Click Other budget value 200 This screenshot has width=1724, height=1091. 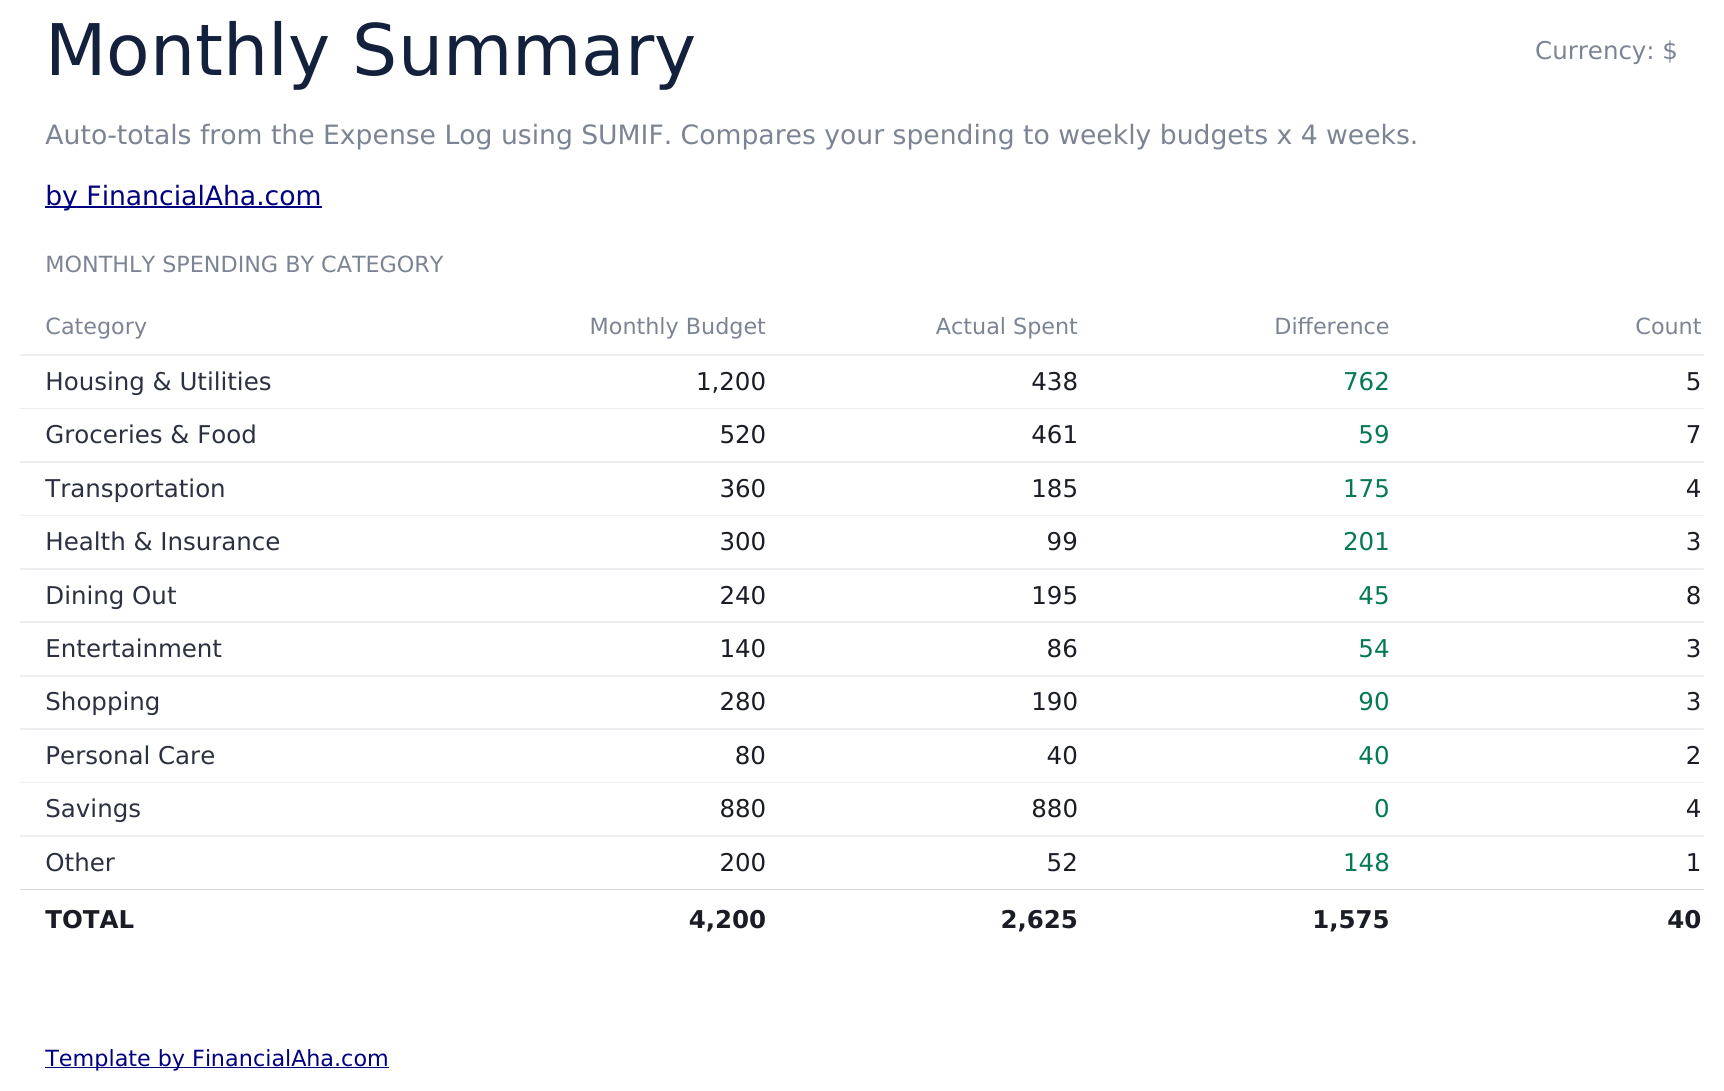point(743,863)
